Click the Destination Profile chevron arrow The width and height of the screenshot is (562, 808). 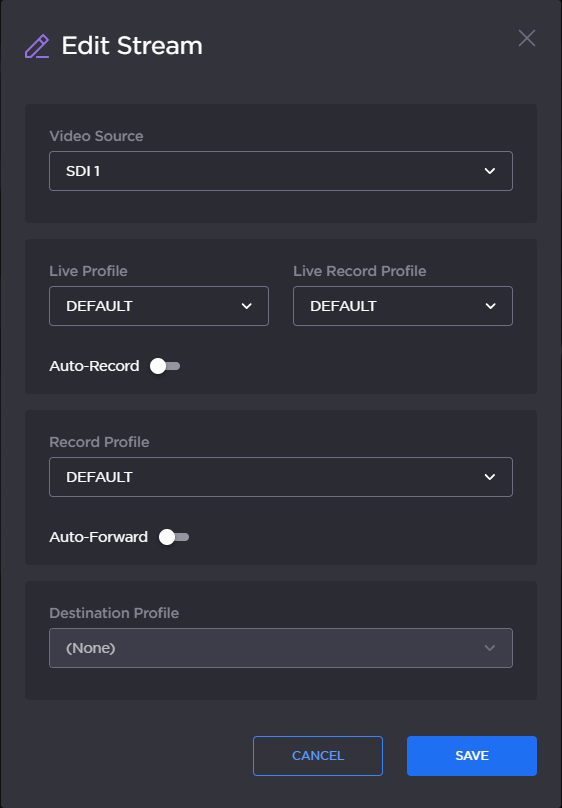tap(490, 648)
